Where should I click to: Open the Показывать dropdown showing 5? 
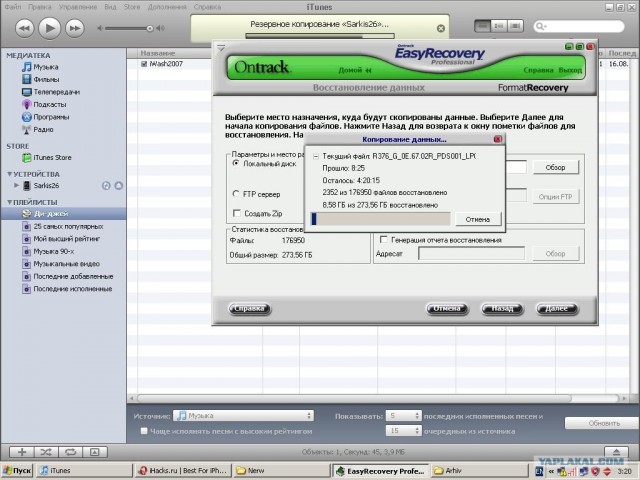[403, 416]
